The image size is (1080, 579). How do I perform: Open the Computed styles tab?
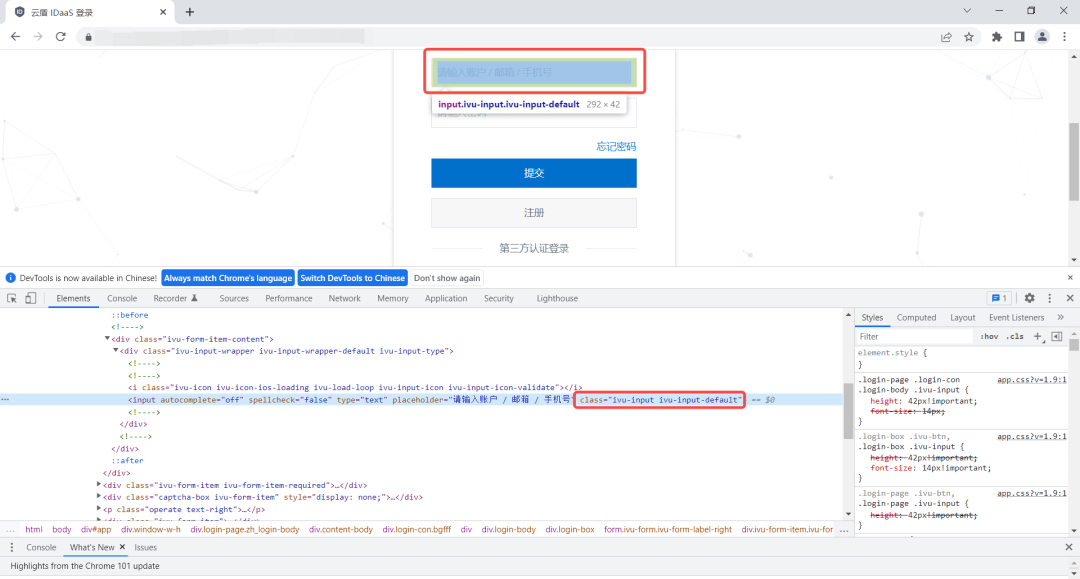(916, 317)
